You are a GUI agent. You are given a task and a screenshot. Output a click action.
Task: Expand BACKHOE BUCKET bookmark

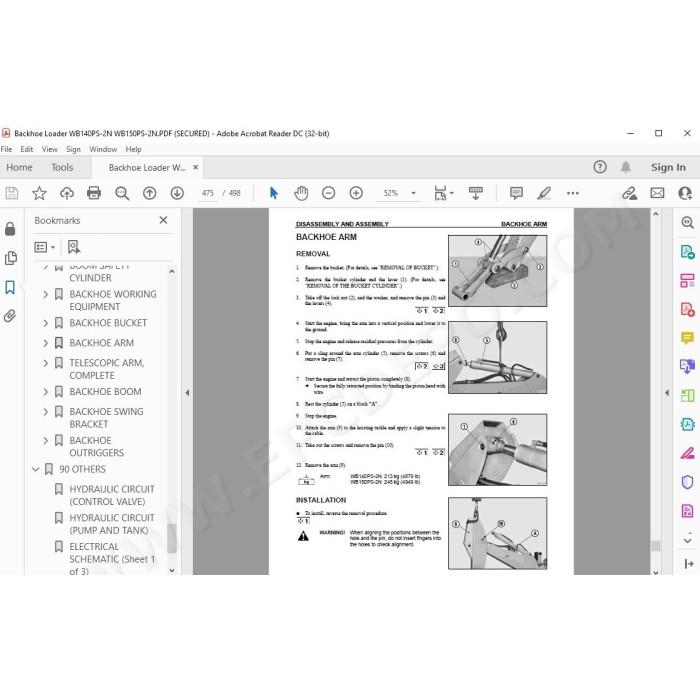coord(46,323)
